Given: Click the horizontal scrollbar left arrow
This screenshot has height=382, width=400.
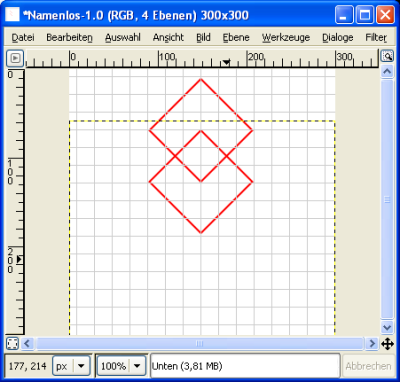Looking at the screenshot, I should [27, 343].
